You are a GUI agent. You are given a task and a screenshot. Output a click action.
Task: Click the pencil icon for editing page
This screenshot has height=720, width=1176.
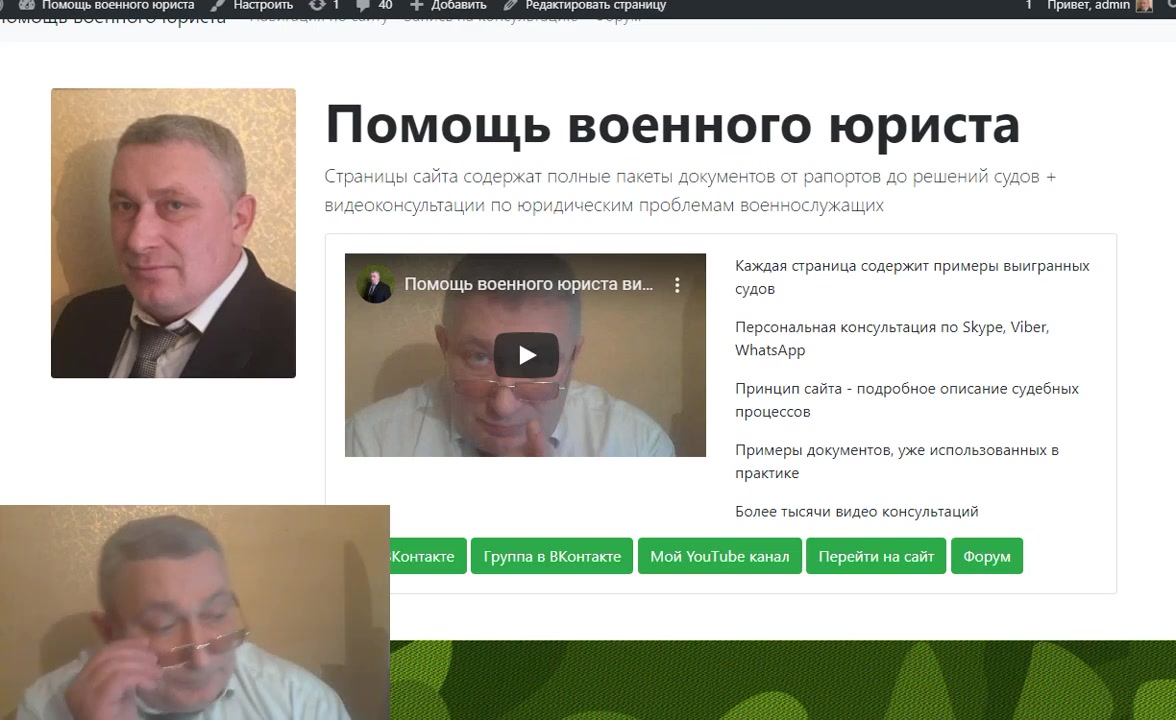pos(511,5)
